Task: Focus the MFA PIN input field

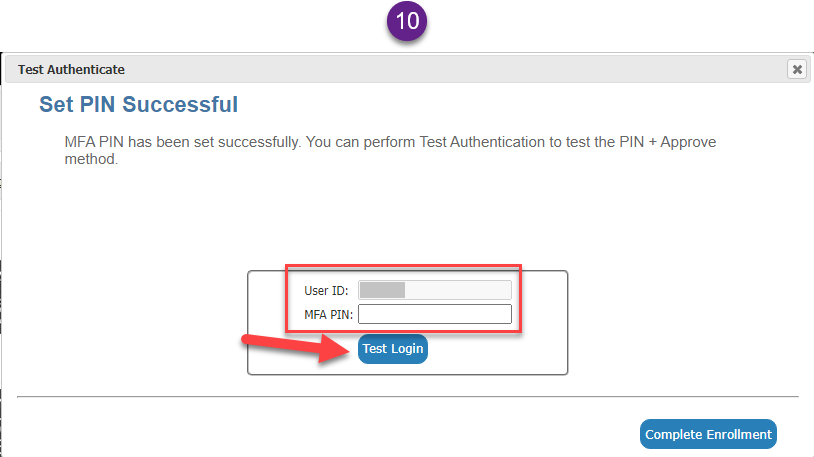Action: [x=435, y=315]
